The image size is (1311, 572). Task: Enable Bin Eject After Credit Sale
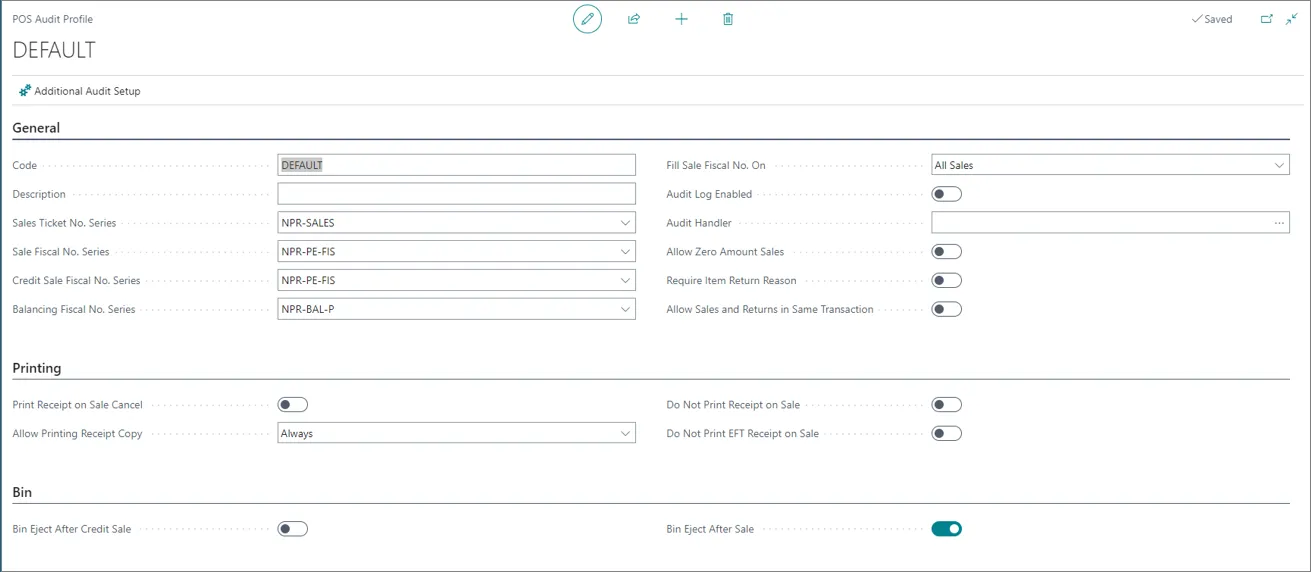[292, 529]
